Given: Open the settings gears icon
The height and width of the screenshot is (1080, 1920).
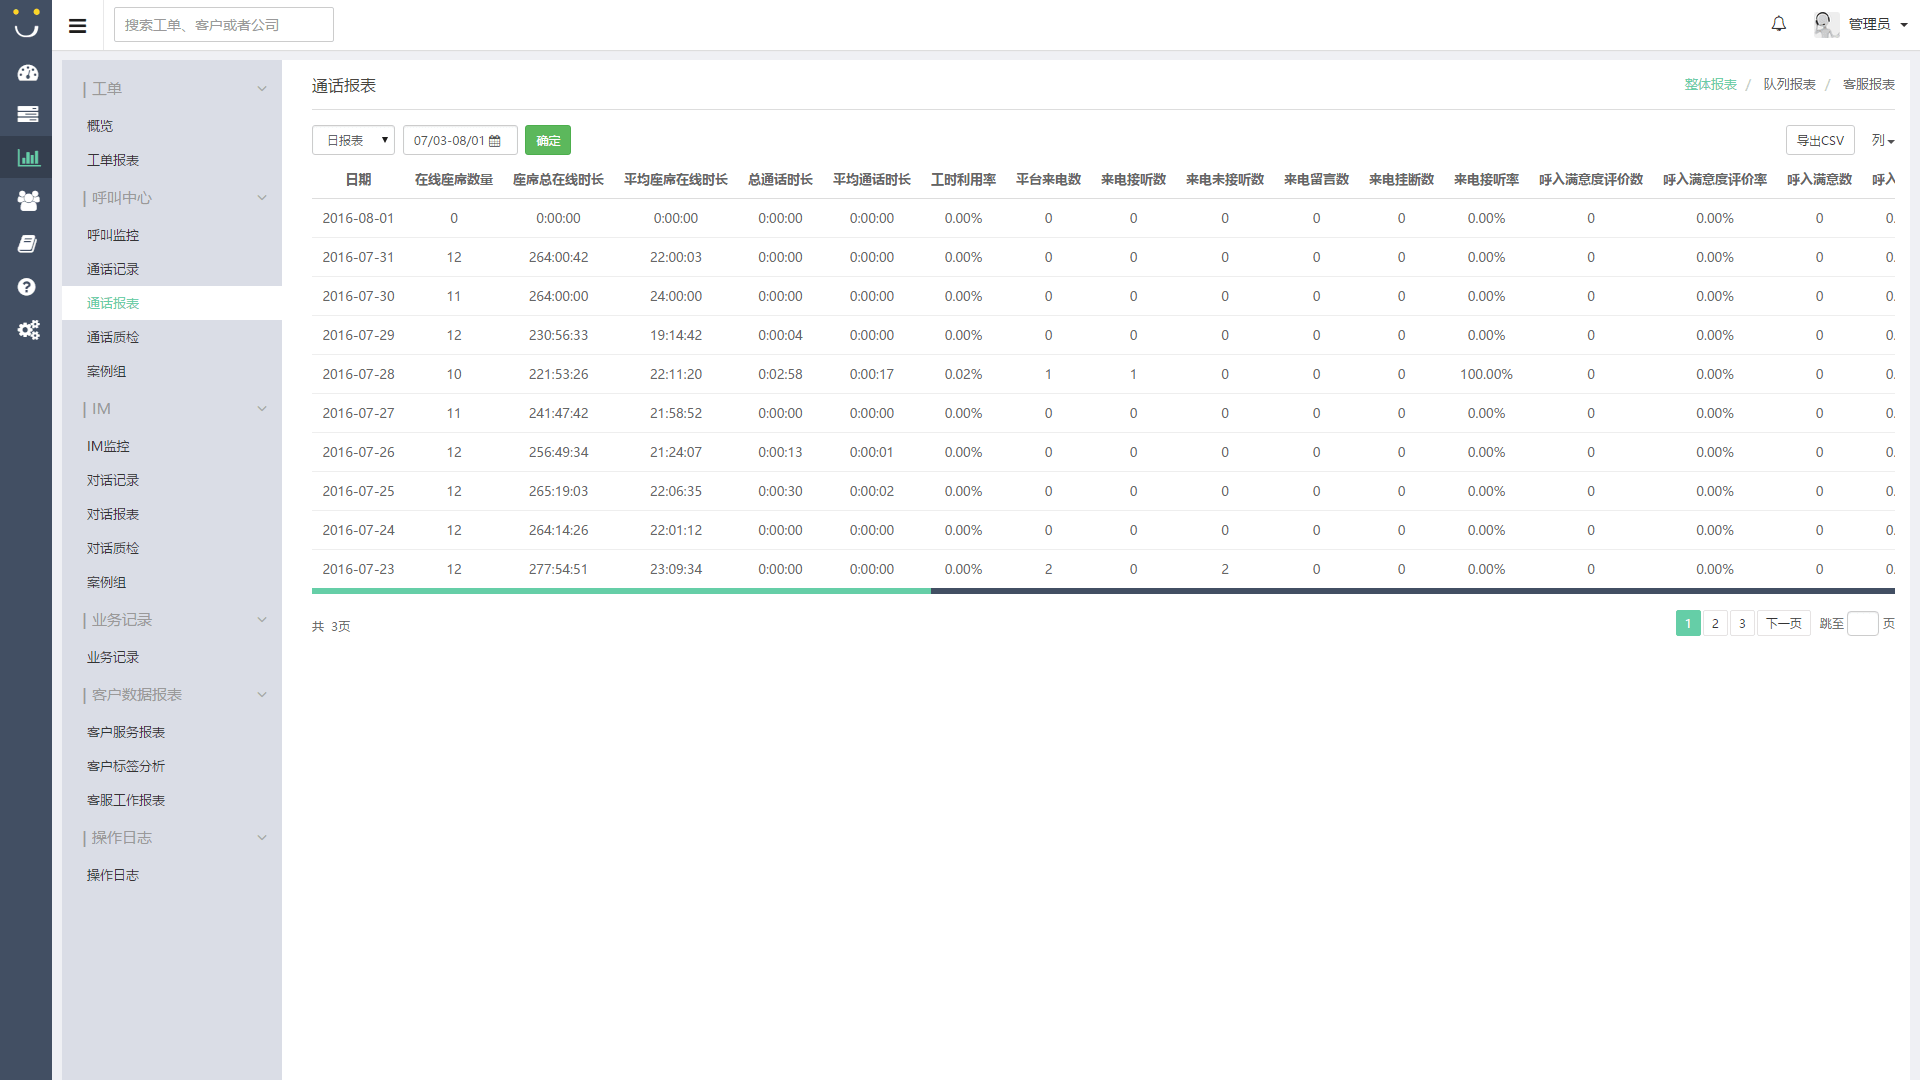Looking at the screenshot, I should click(x=27, y=330).
